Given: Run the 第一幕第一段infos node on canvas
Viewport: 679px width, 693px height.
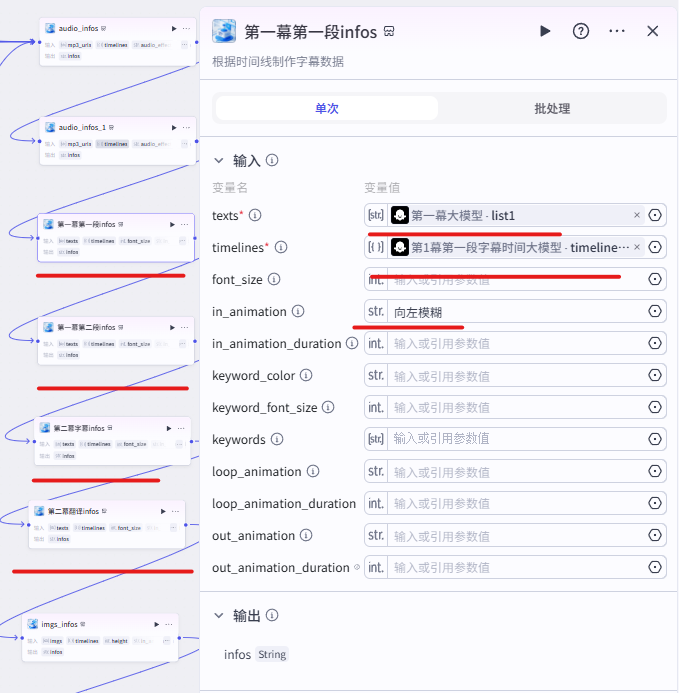Looking at the screenshot, I should pyautogui.click(x=172, y=225).
